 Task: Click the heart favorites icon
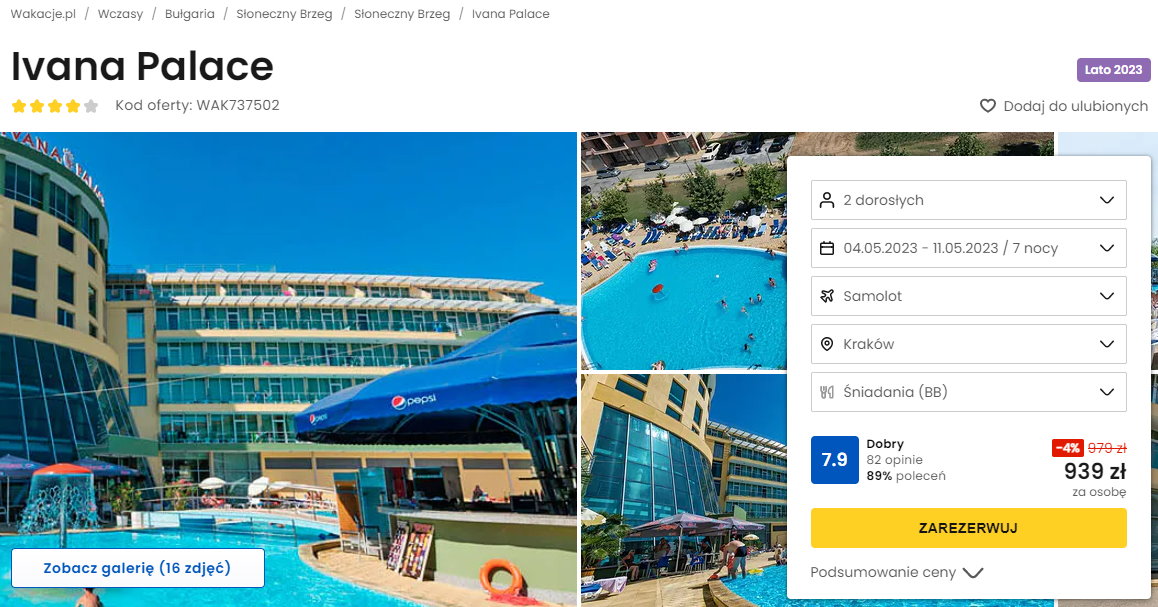987,106
